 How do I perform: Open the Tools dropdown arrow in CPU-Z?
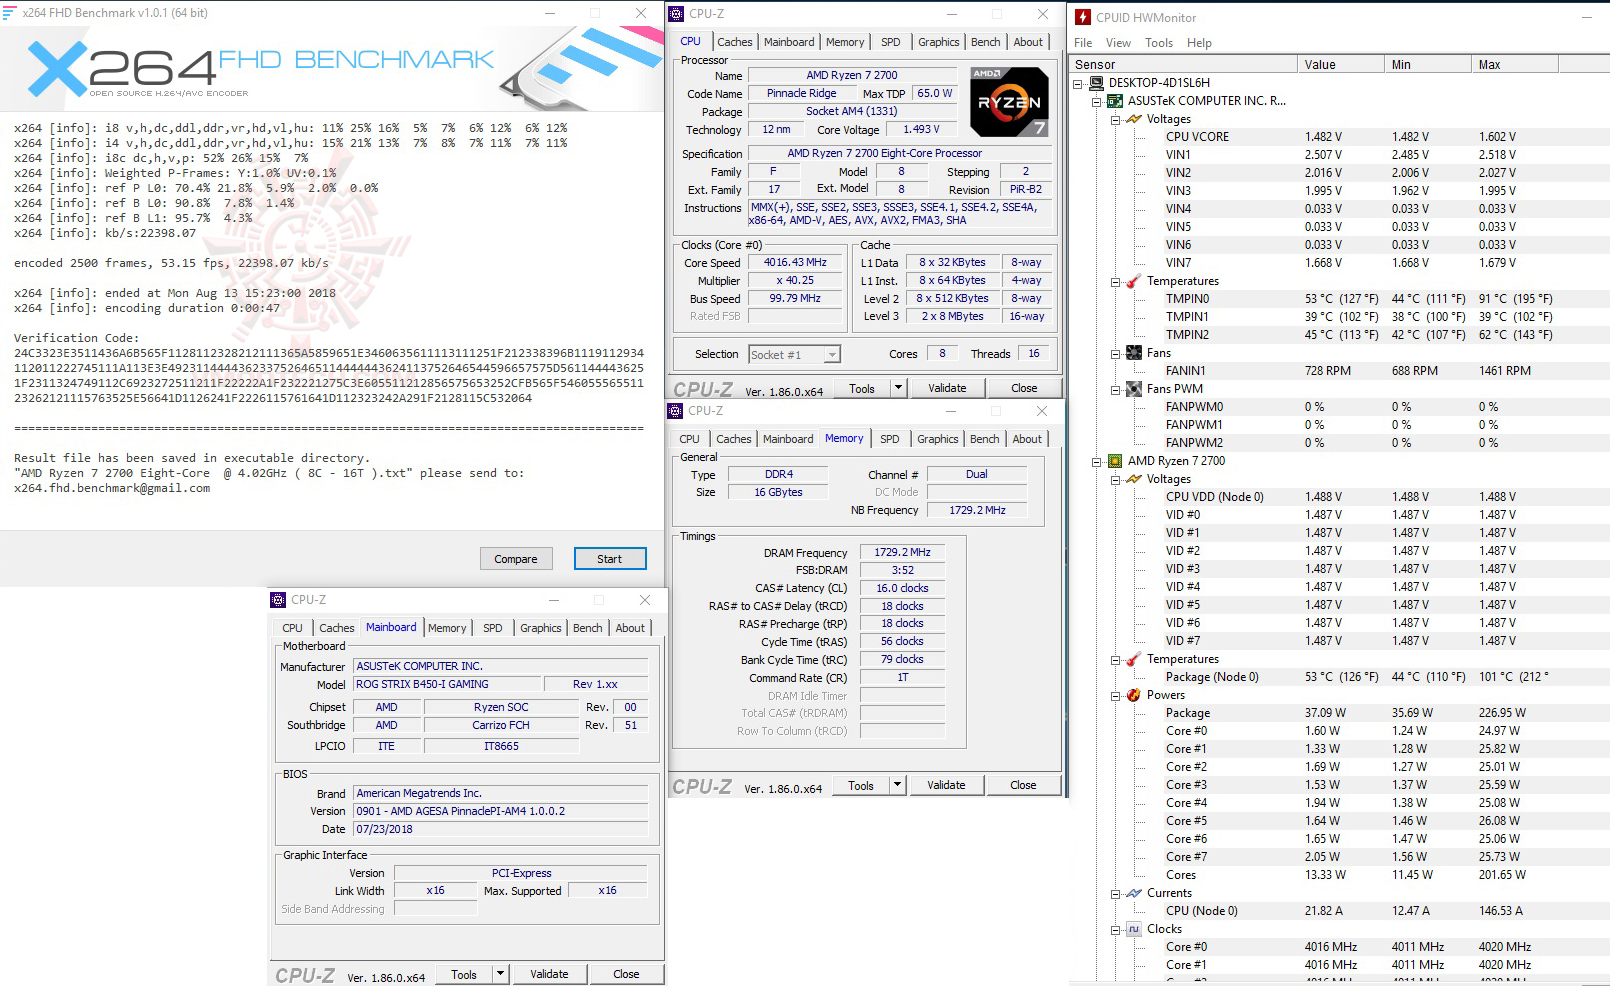[x=897, y=387]
